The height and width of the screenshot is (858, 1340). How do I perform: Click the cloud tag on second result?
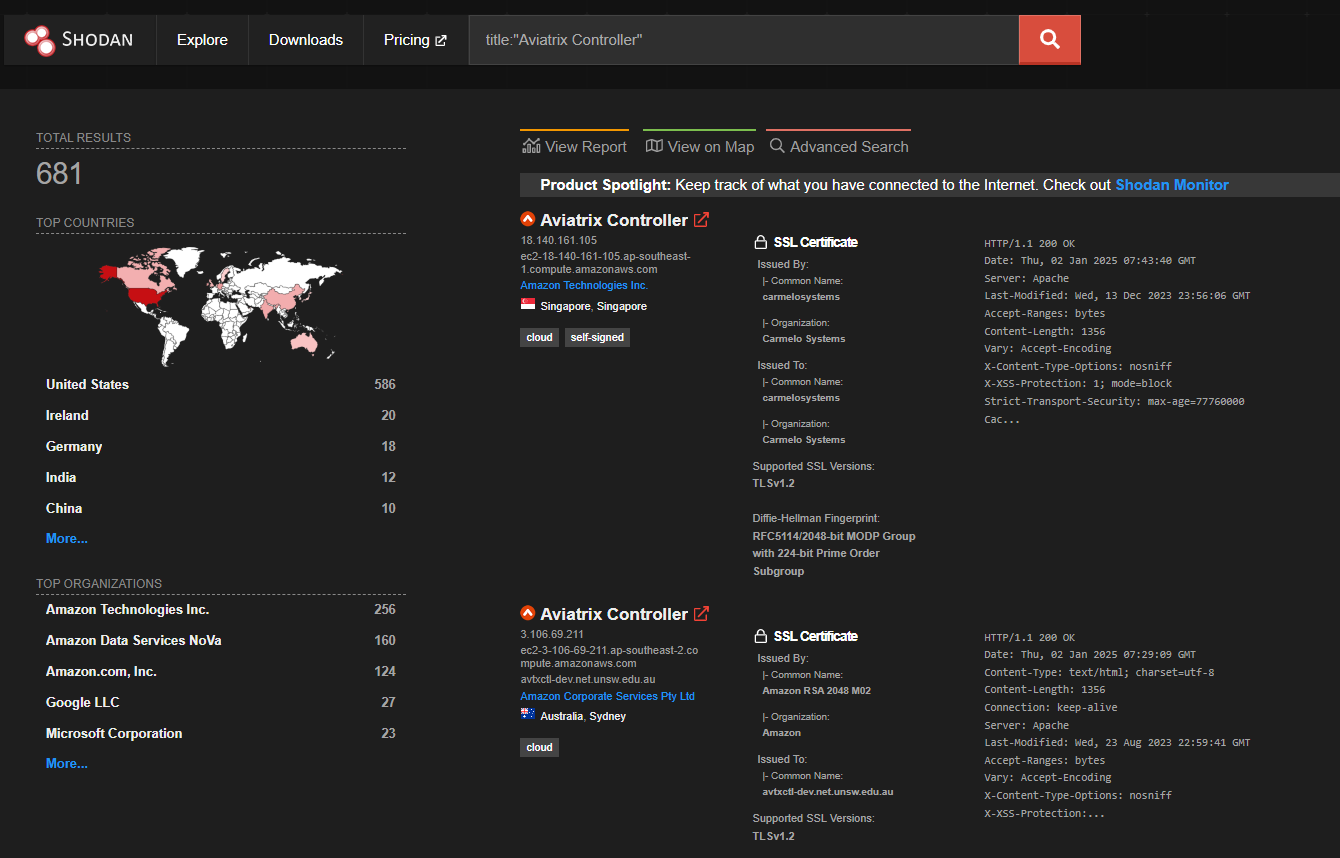[539, 746]
